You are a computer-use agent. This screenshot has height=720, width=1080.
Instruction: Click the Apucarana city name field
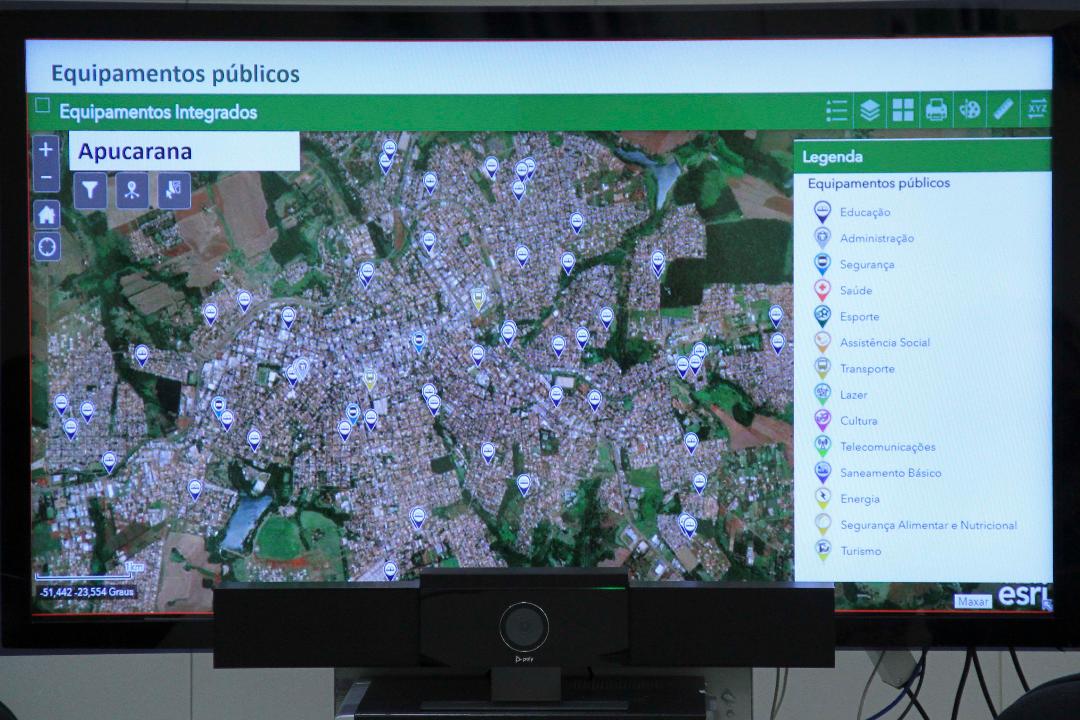pos(184,152)
